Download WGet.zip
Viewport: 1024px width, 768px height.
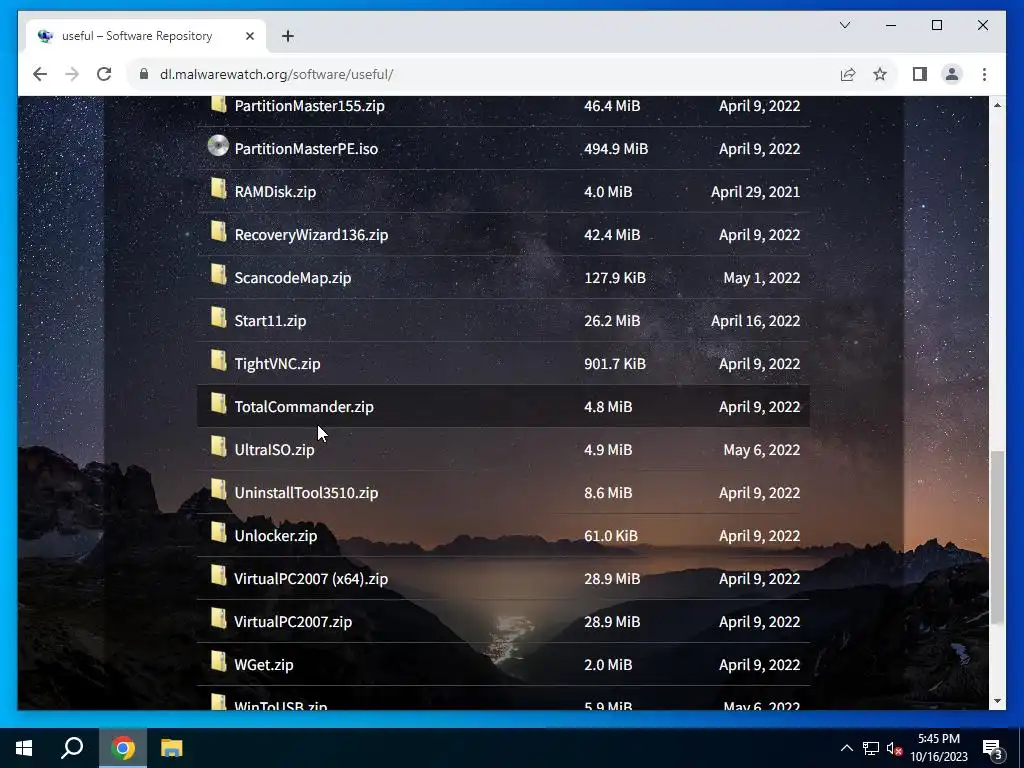[264, 665]
